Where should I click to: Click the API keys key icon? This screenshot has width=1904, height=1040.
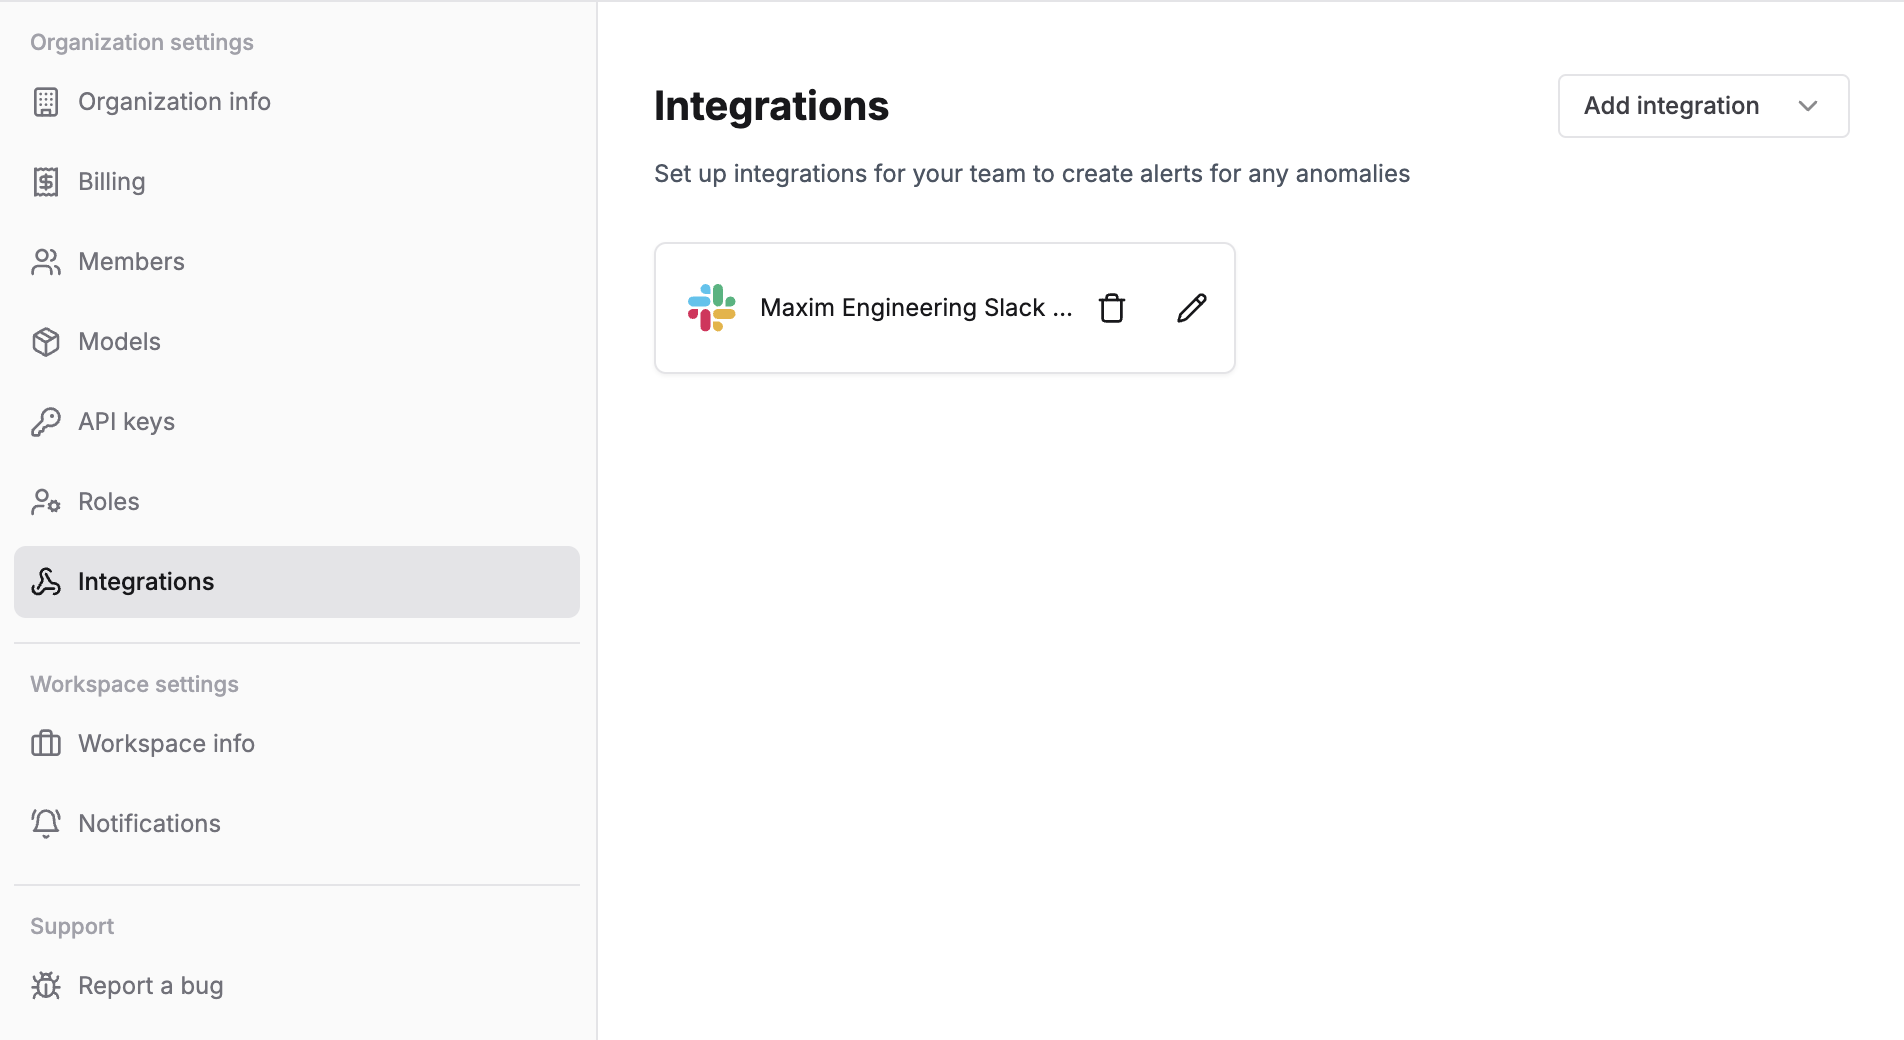46,421
